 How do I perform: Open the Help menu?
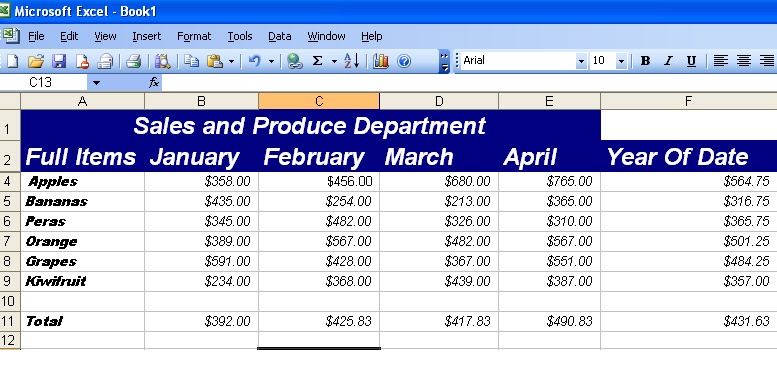371,36
